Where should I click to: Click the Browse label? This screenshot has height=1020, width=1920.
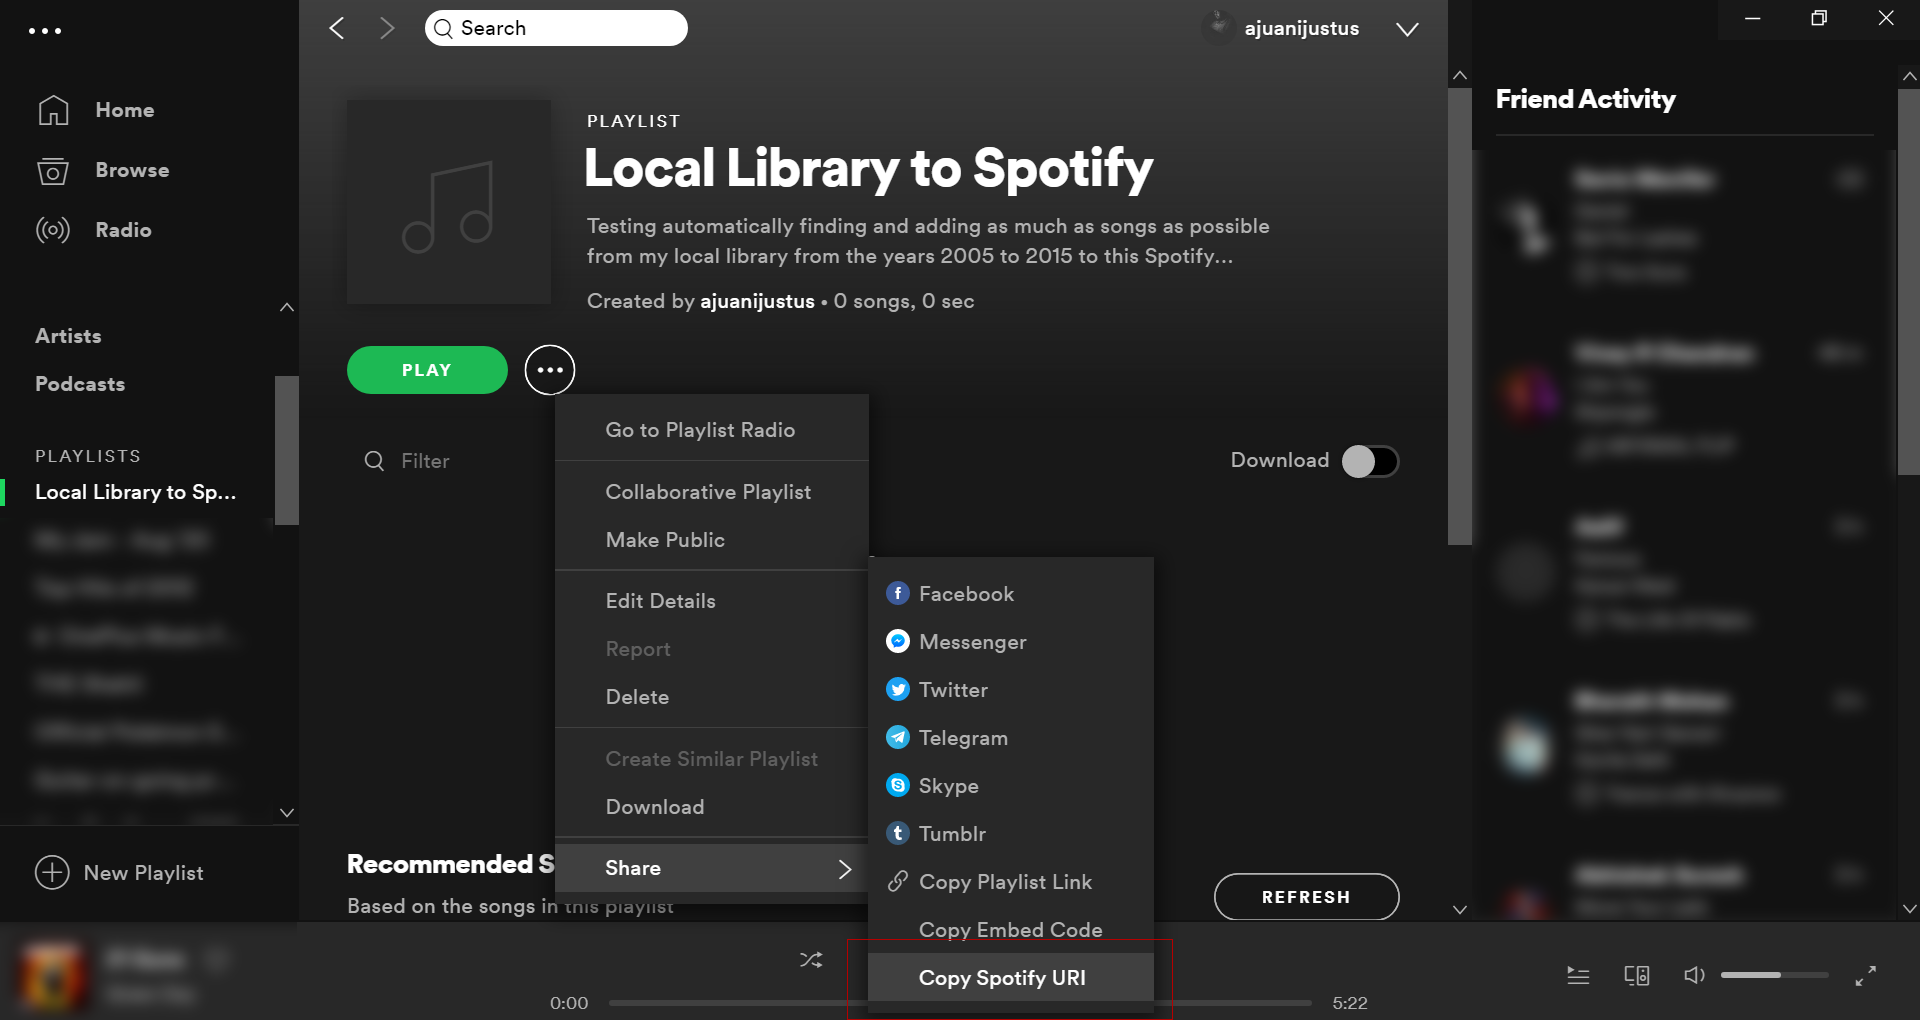click(x=132, y=170)
